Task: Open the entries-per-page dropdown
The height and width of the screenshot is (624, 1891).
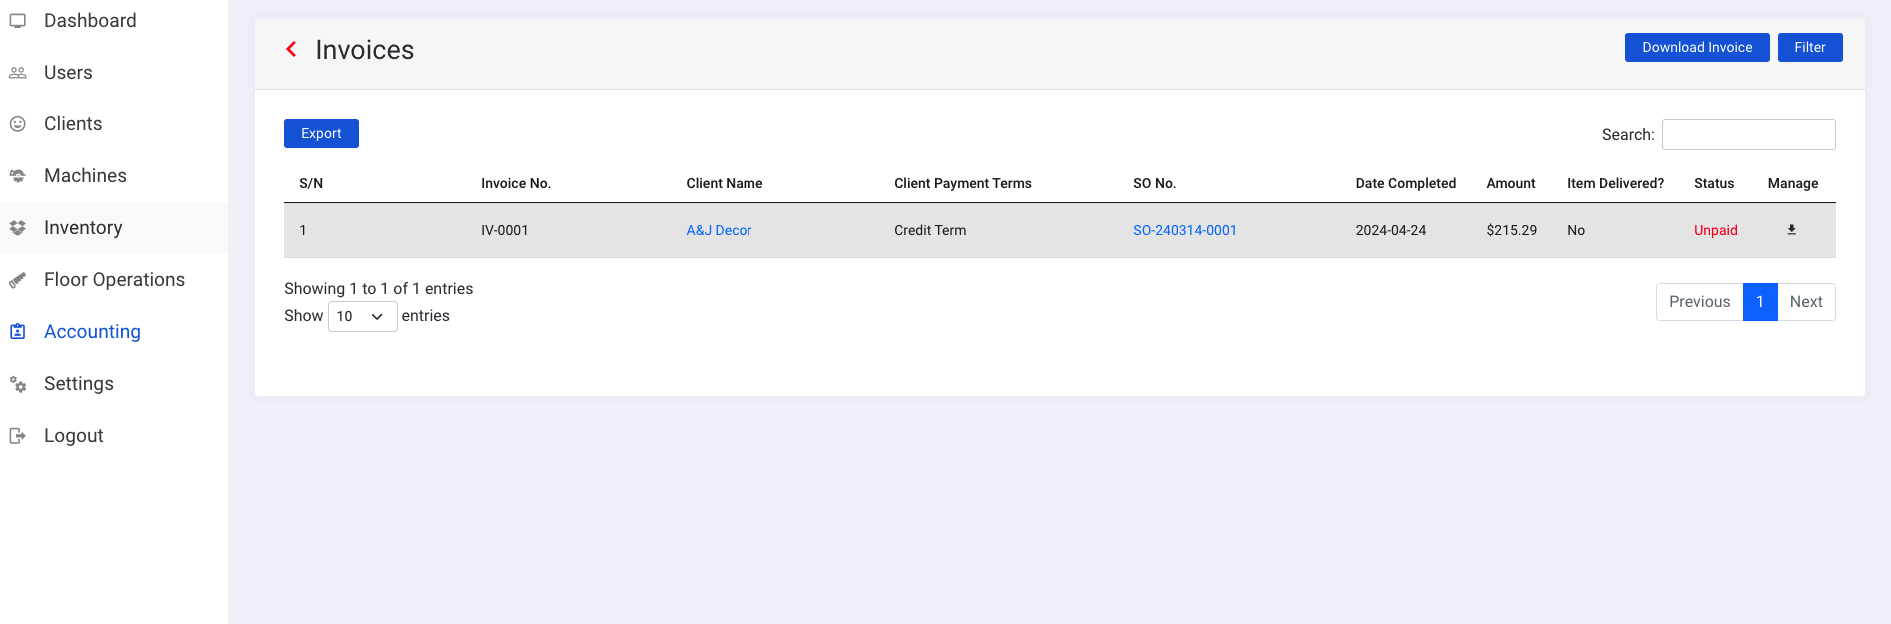Action: (362, 317)
